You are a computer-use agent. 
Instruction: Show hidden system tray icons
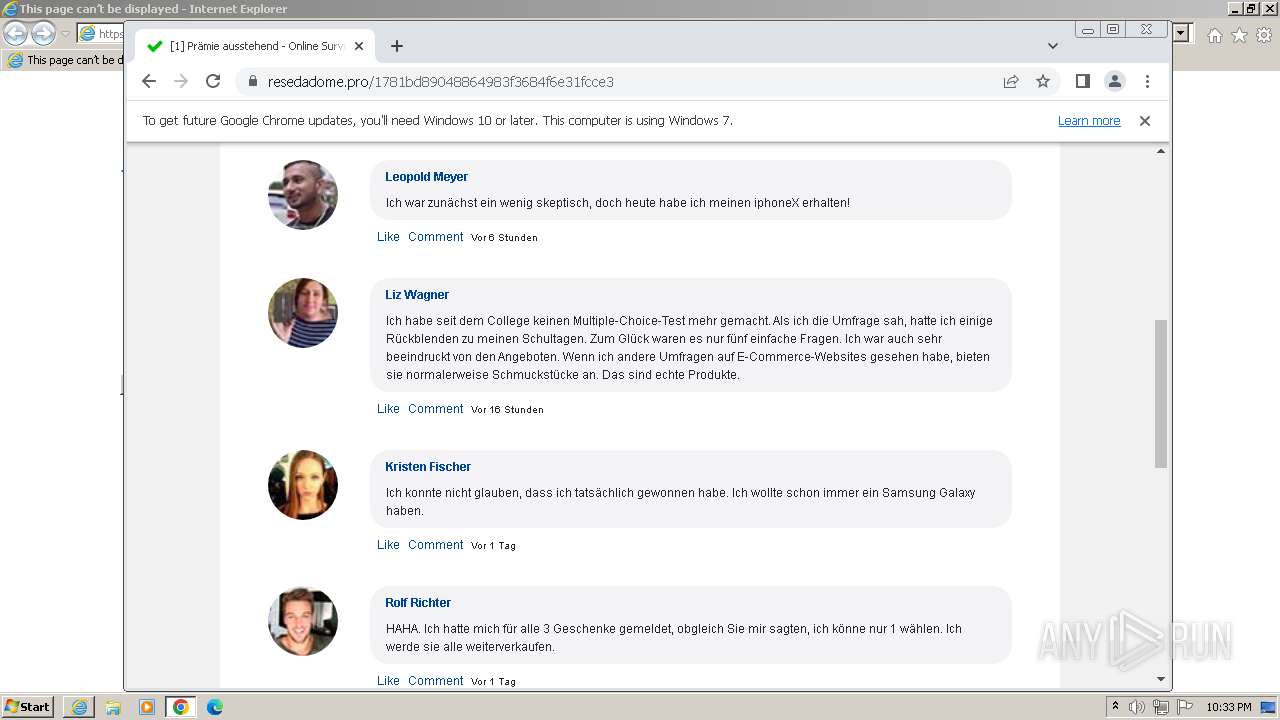point(1115,707)
